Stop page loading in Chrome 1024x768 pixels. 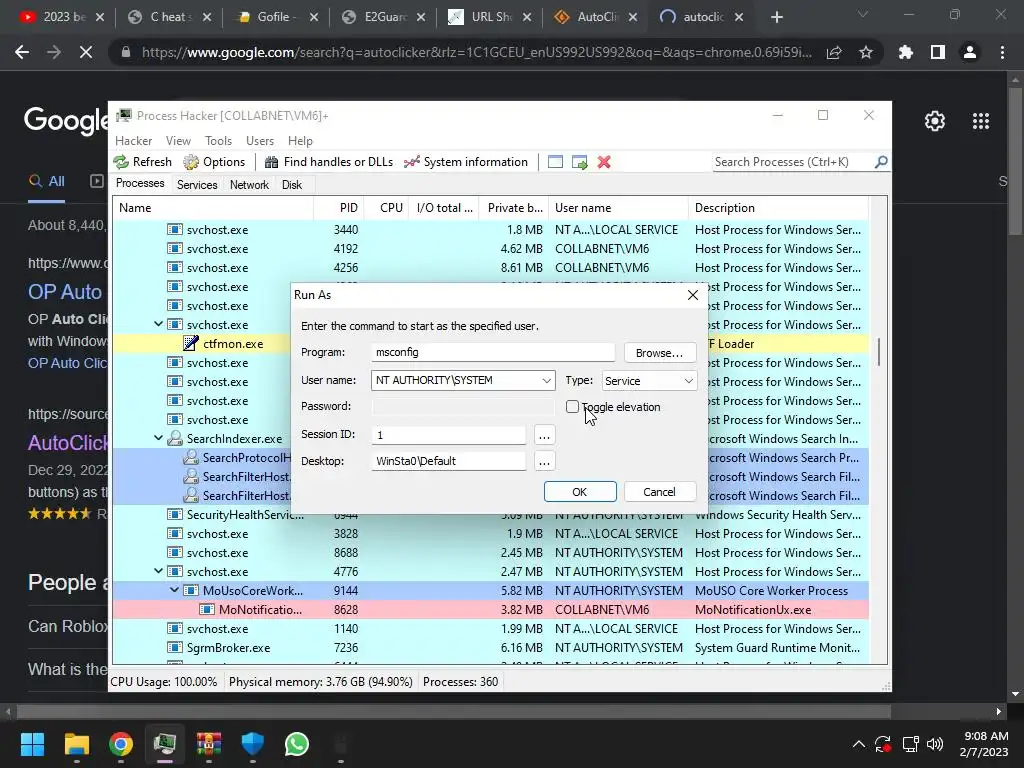coord(86,52)
